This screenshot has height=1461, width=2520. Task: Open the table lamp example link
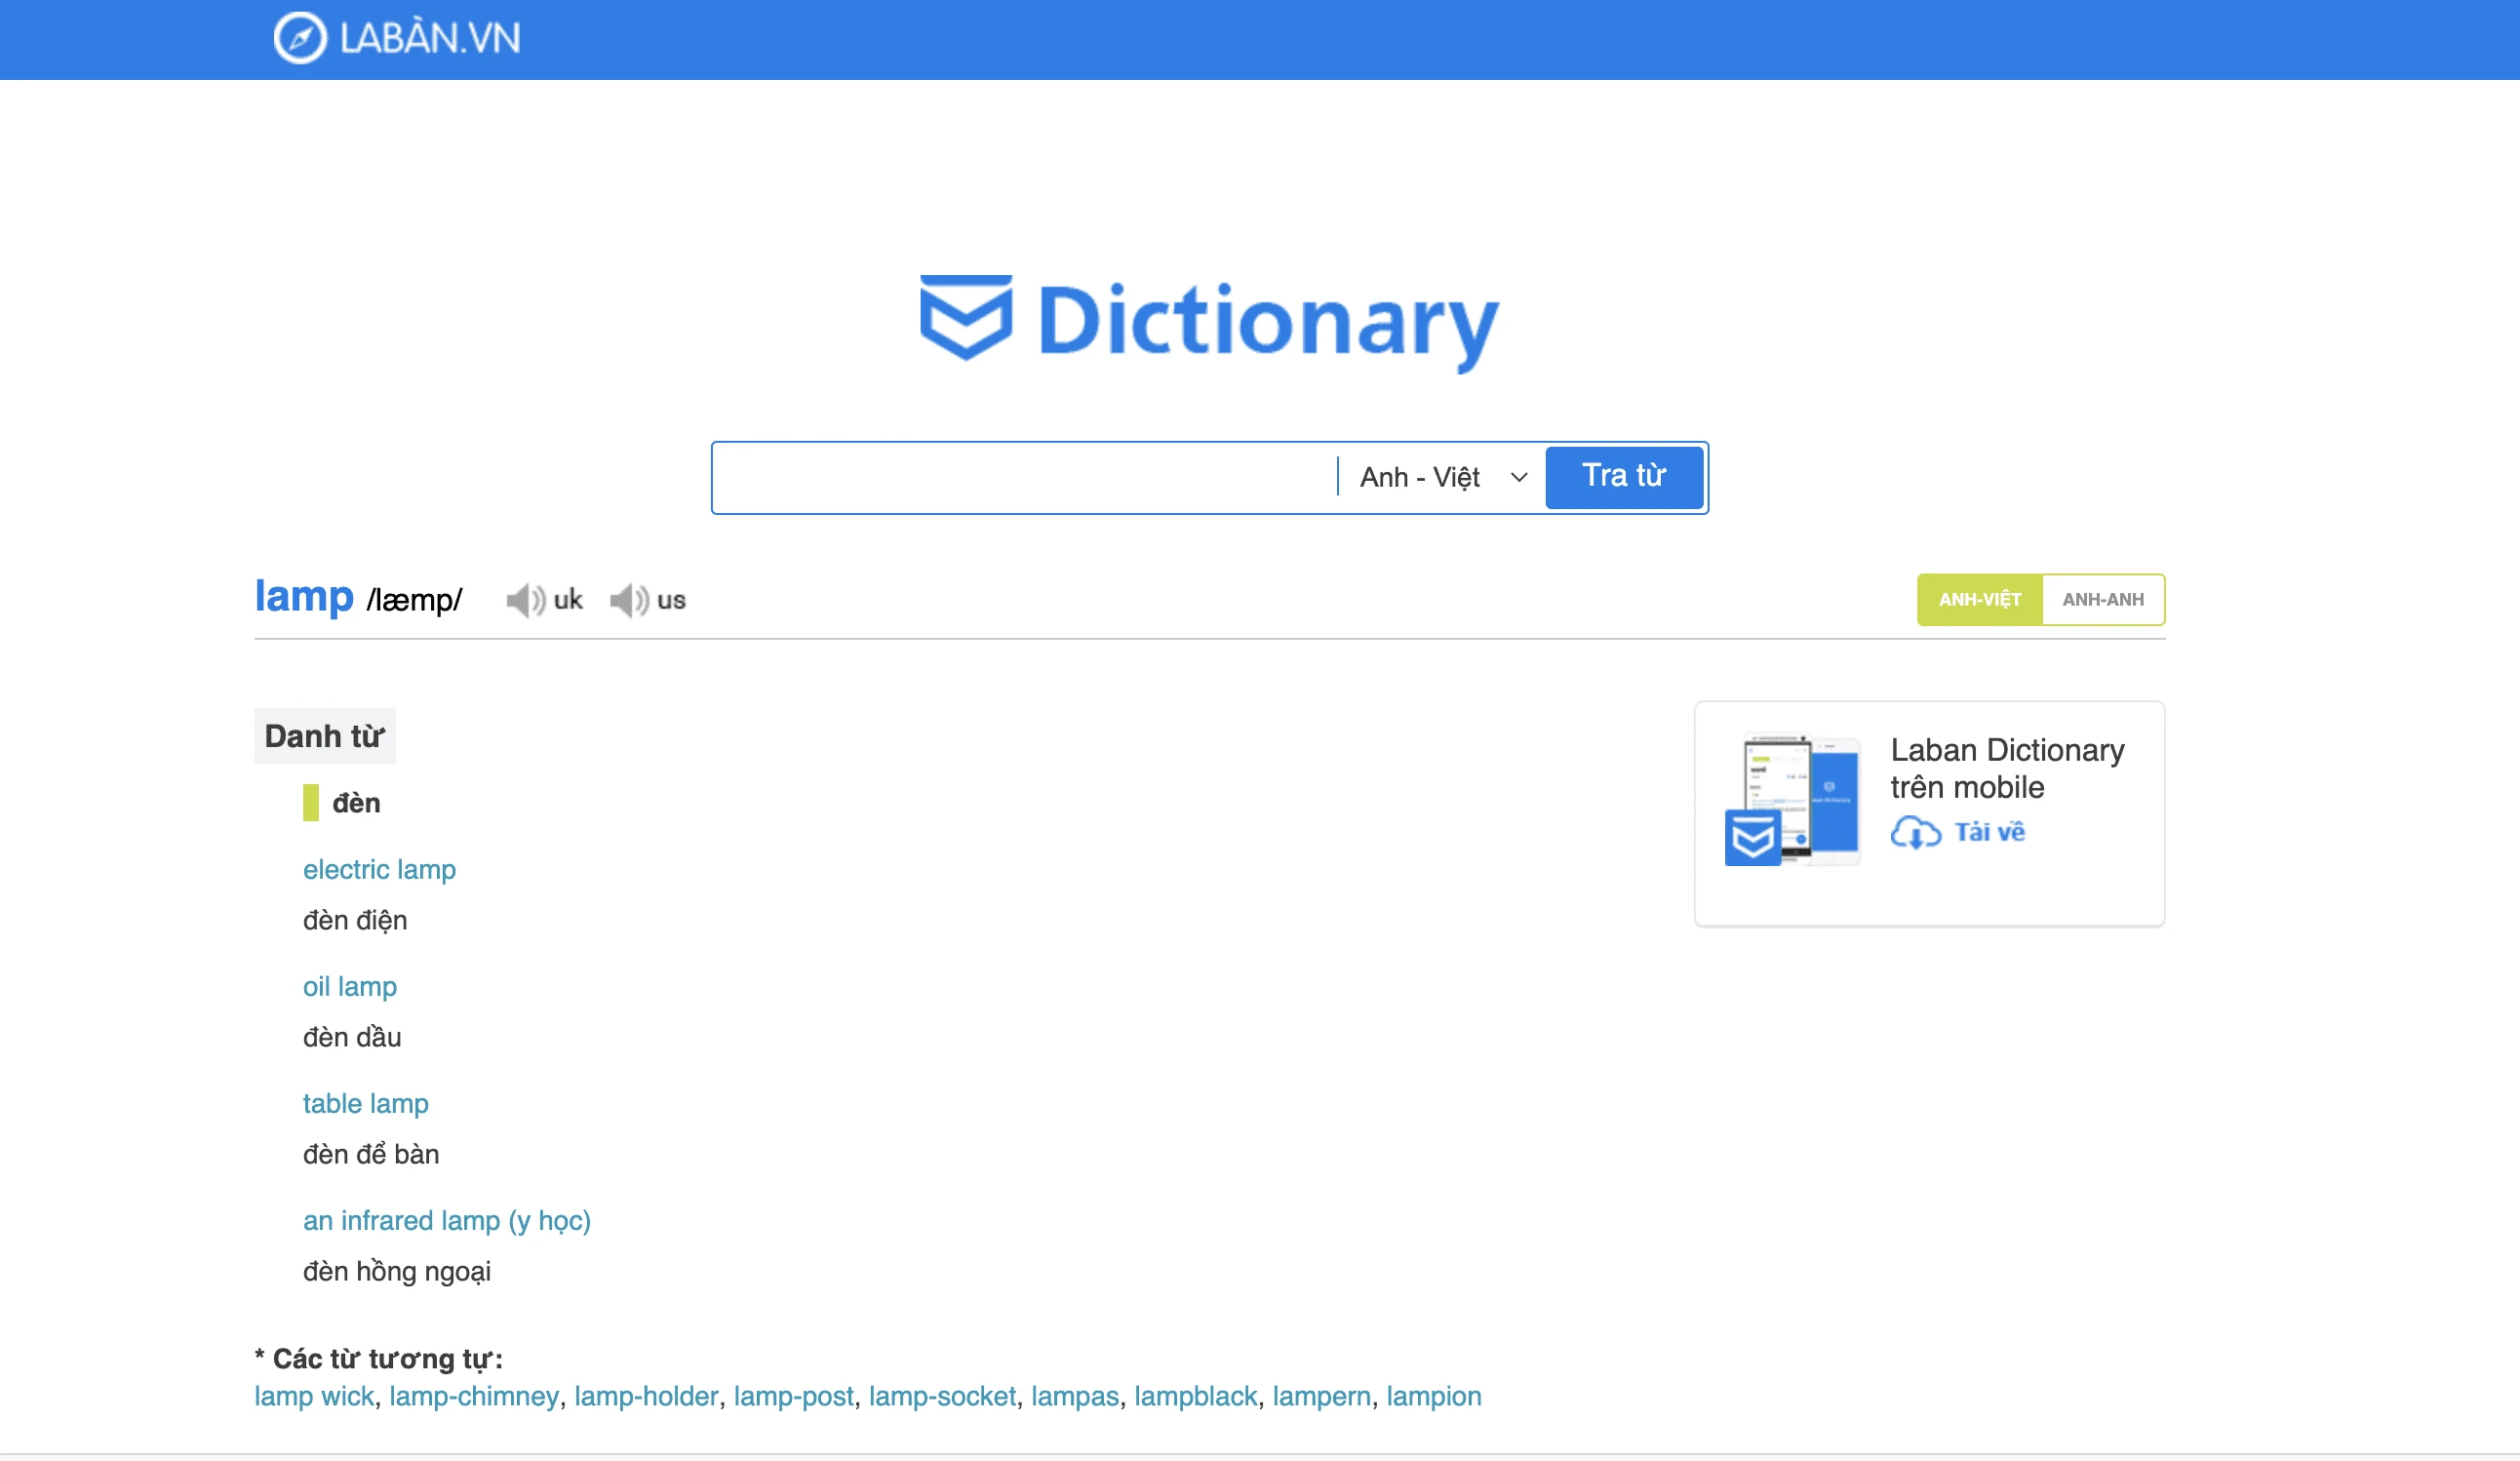pyautogui.click(x=365, y=1104)
